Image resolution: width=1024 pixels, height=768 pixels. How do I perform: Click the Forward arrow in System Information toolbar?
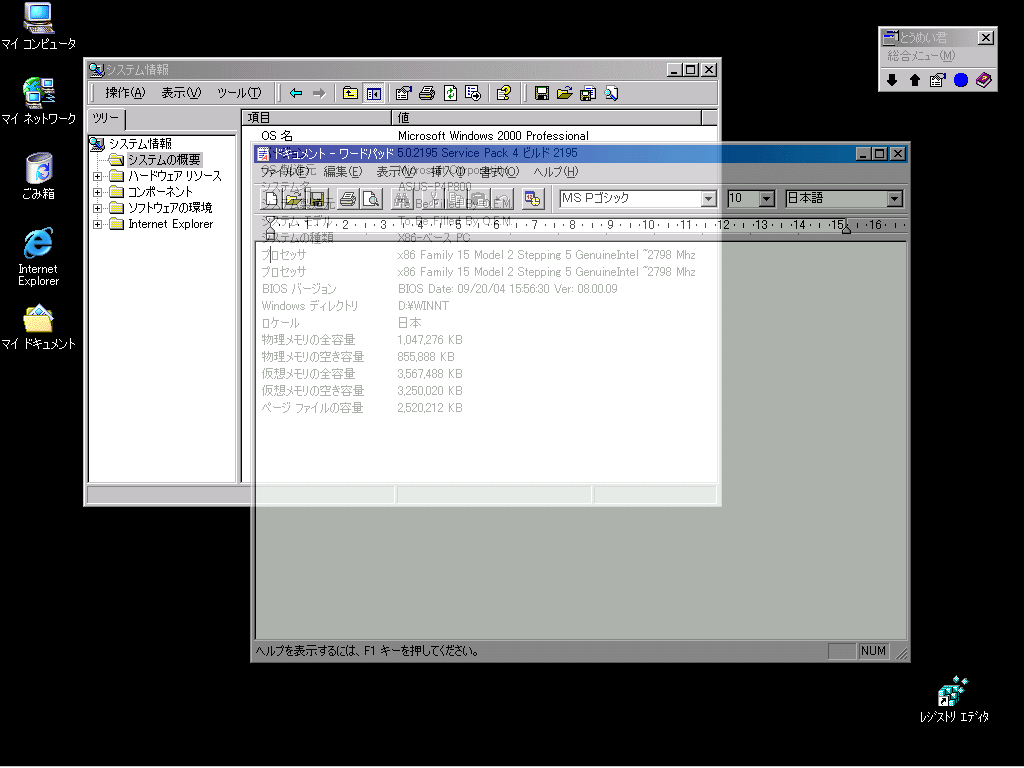click(x=319, y=93)
